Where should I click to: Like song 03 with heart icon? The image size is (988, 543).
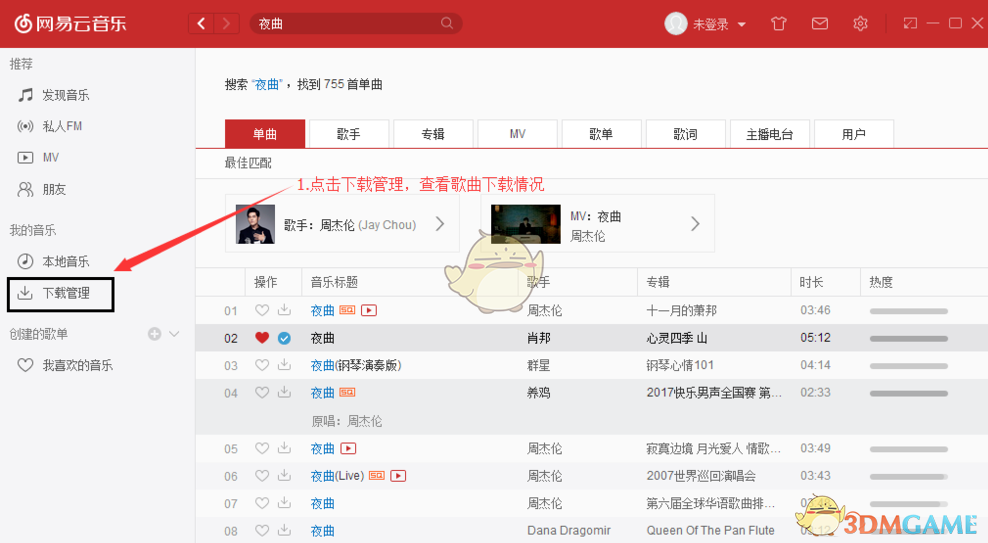pos(262,365)
